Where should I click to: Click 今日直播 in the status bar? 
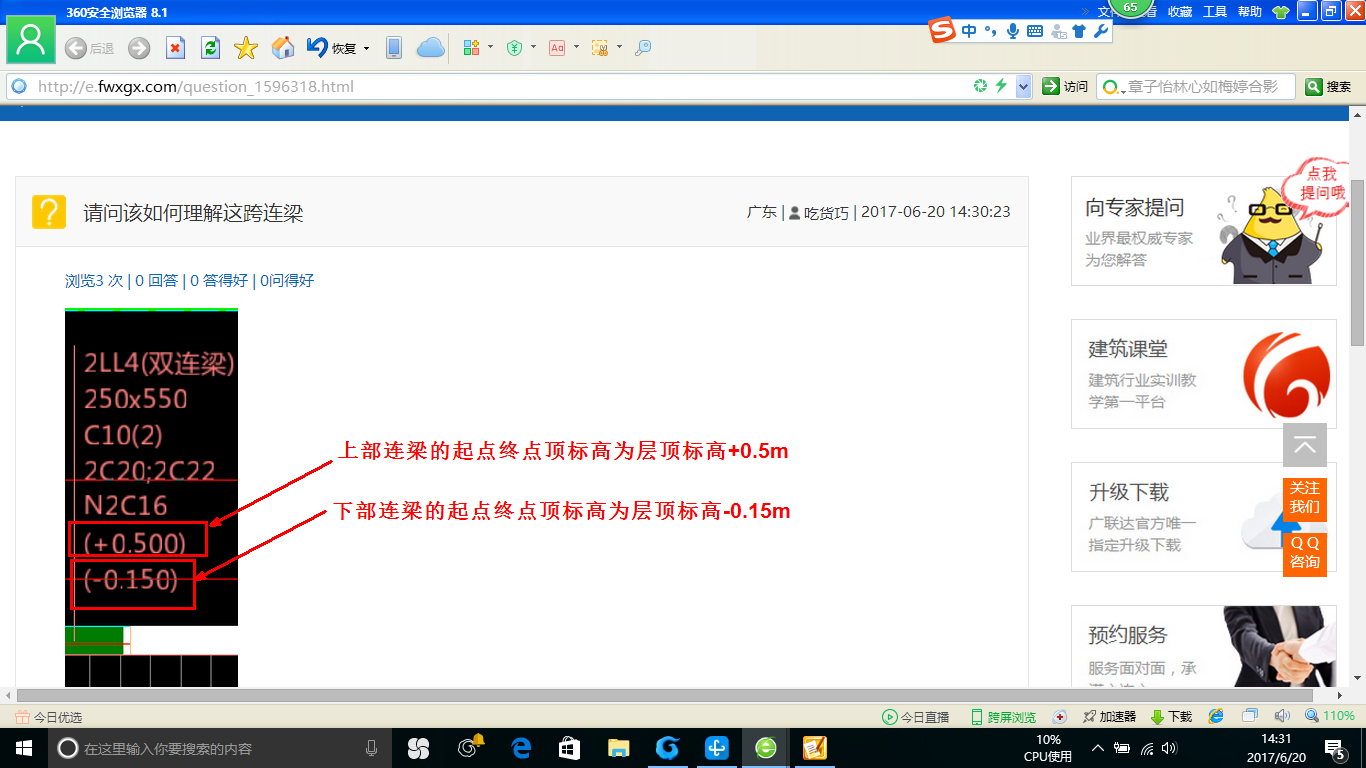[x=915, y=717]
